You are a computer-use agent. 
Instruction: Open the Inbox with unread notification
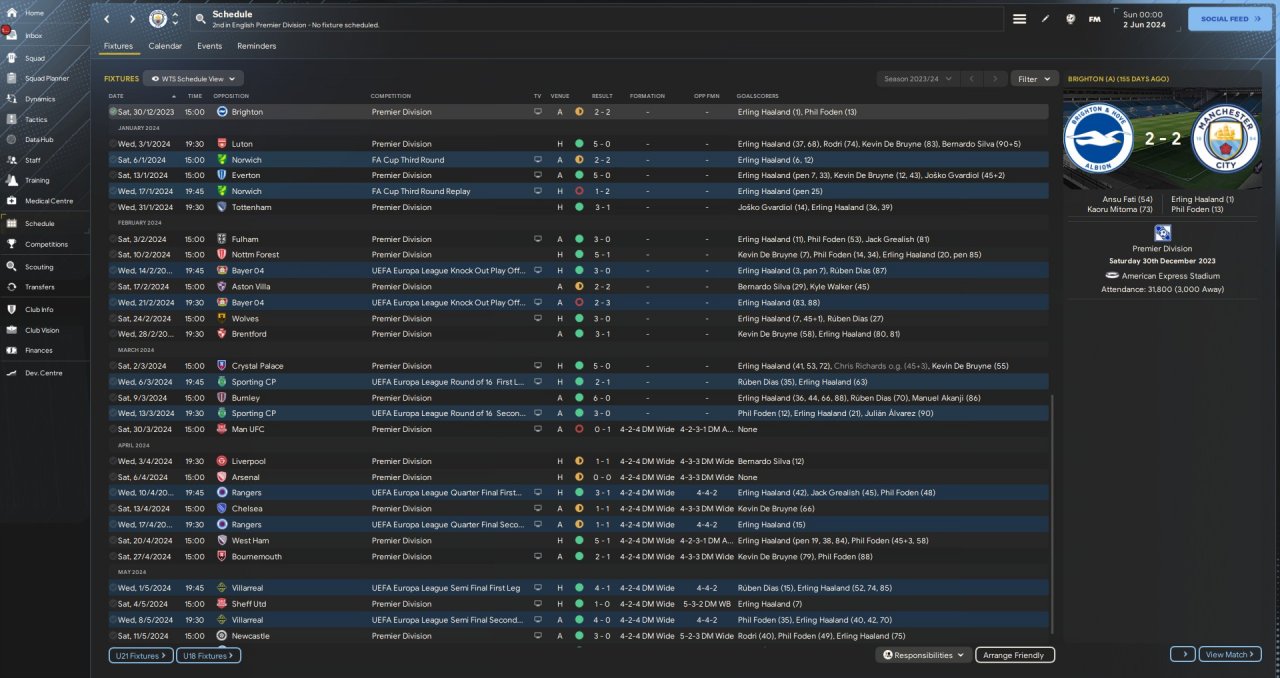click(13, 35)
